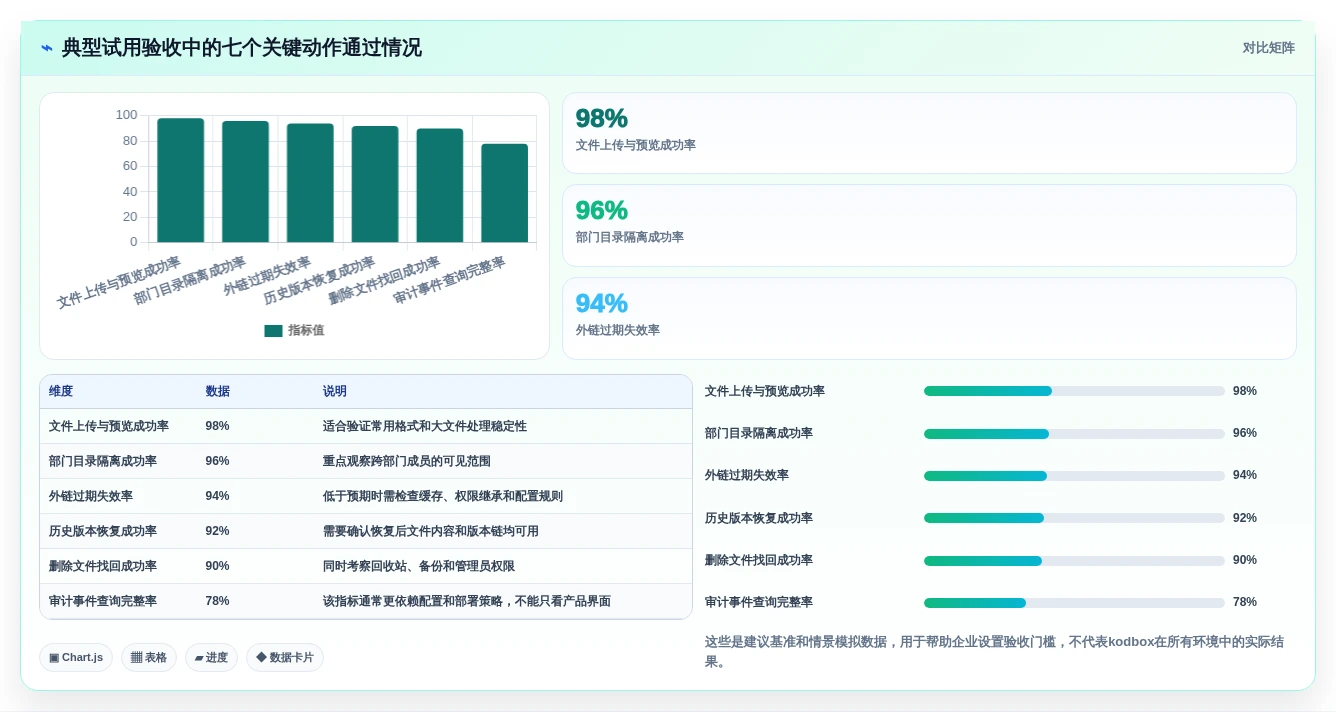Click the 进度 tag chip
The height and width of the screenshot is (712, 1336).
tap(211, 657)
